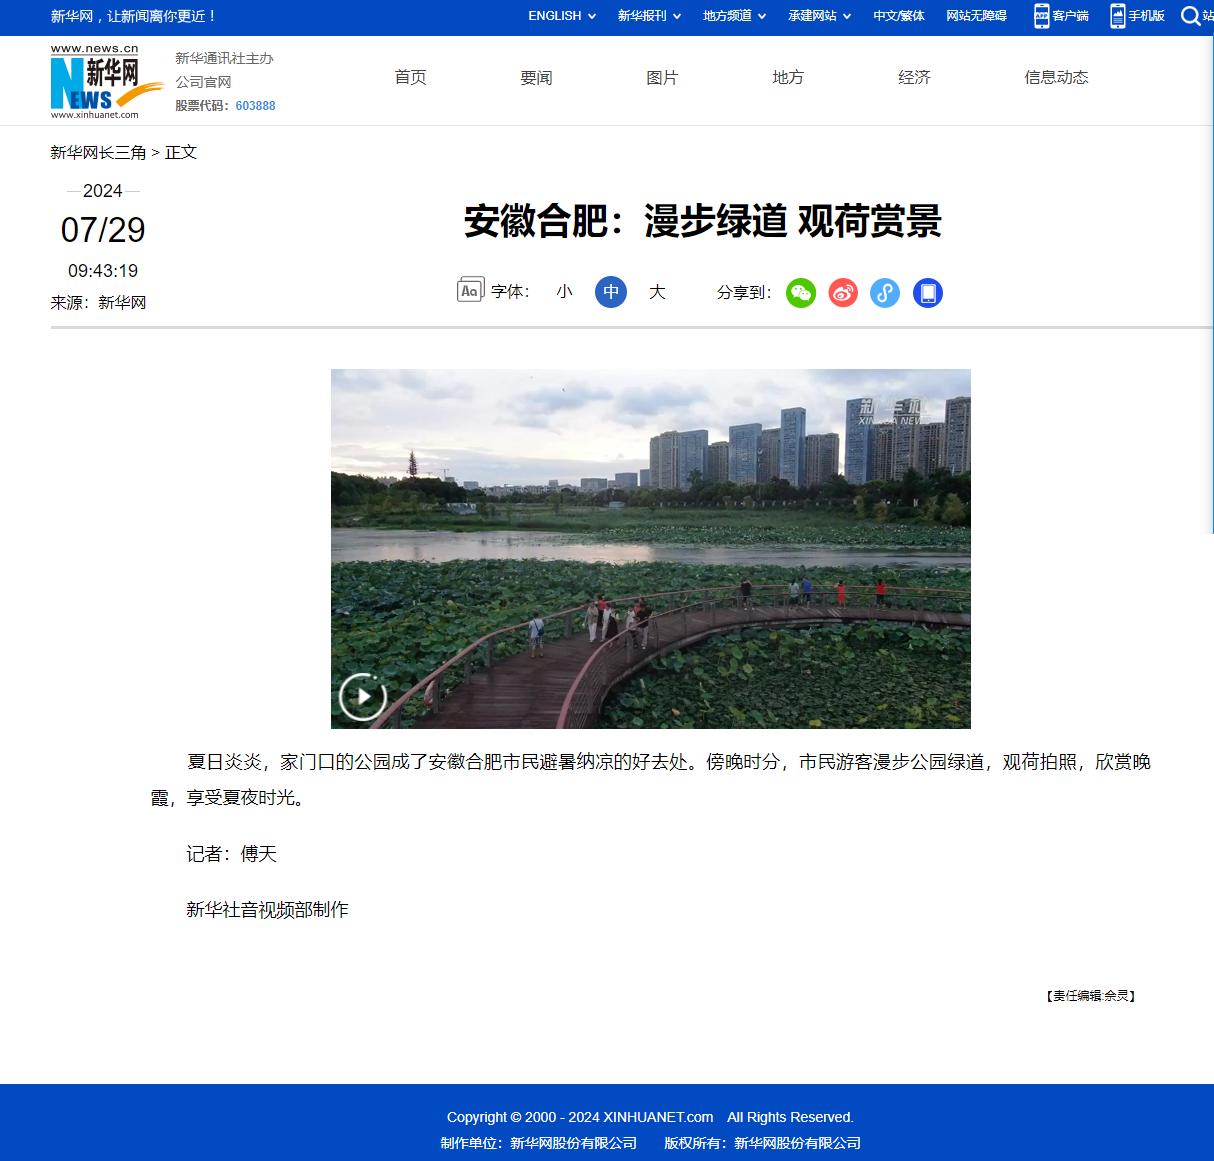Screen dimensions: 1214x1161
Task: Open the 承建网站 dropdown menu
Action: [x=819, y=16]
